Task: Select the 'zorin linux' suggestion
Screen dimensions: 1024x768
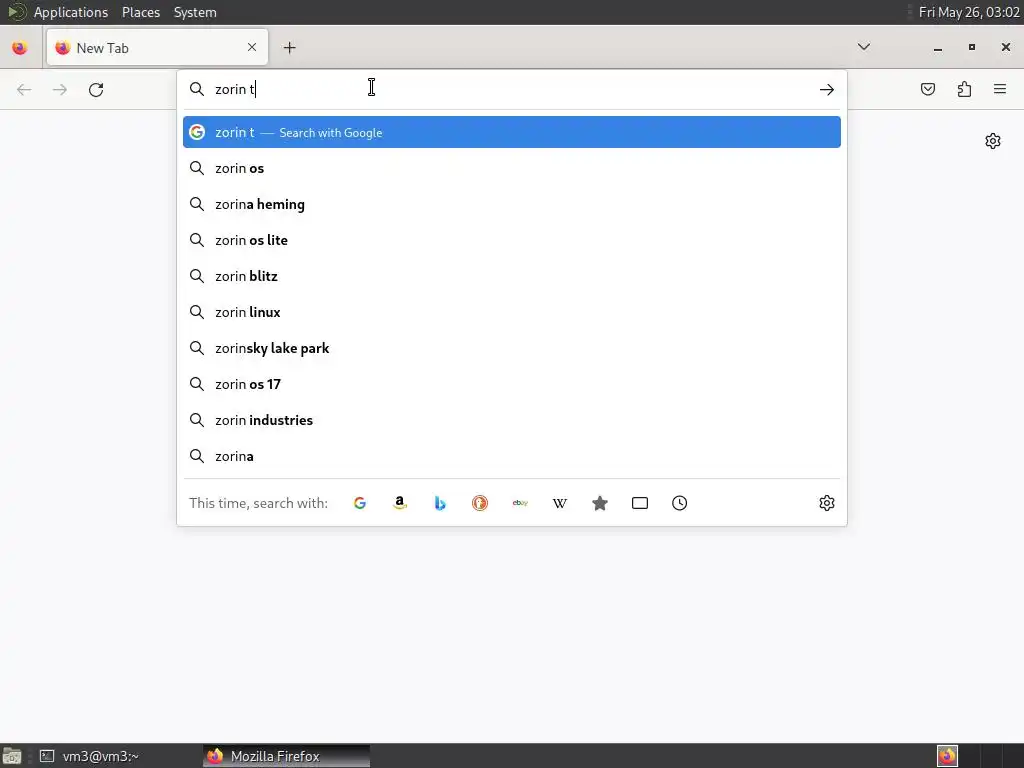Action: click(511, 312)
